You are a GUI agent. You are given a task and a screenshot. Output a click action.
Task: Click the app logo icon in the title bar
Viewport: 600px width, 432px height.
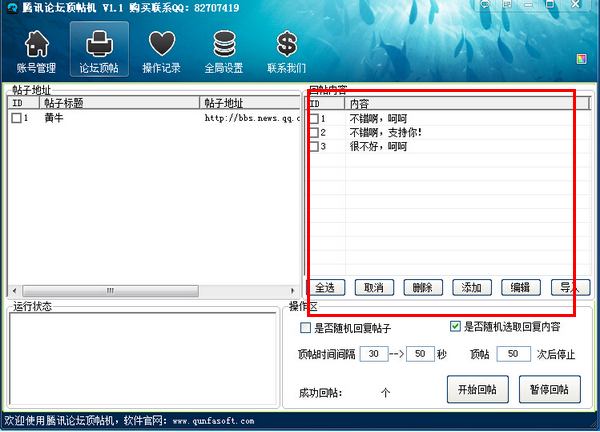pos(13,8)
